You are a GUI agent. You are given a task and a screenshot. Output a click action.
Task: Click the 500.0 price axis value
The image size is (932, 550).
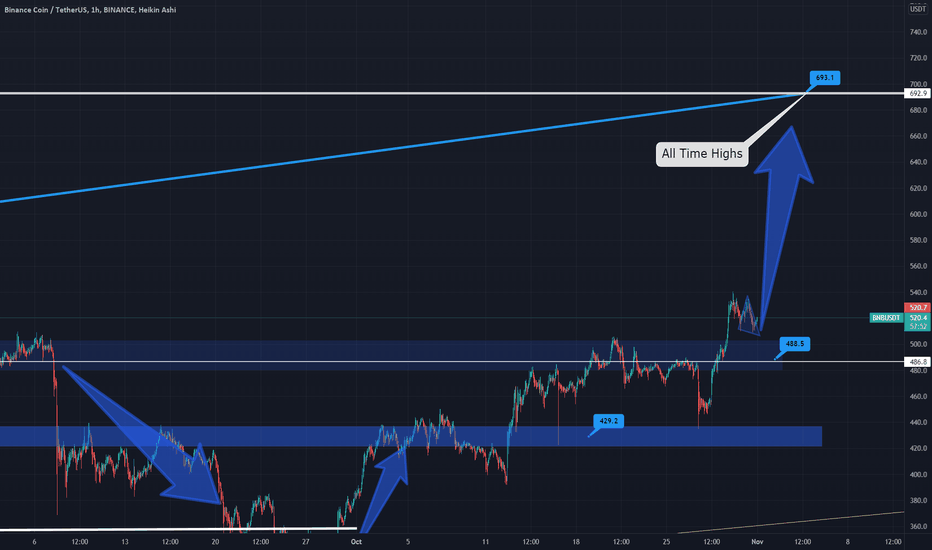tap(918, 344)
